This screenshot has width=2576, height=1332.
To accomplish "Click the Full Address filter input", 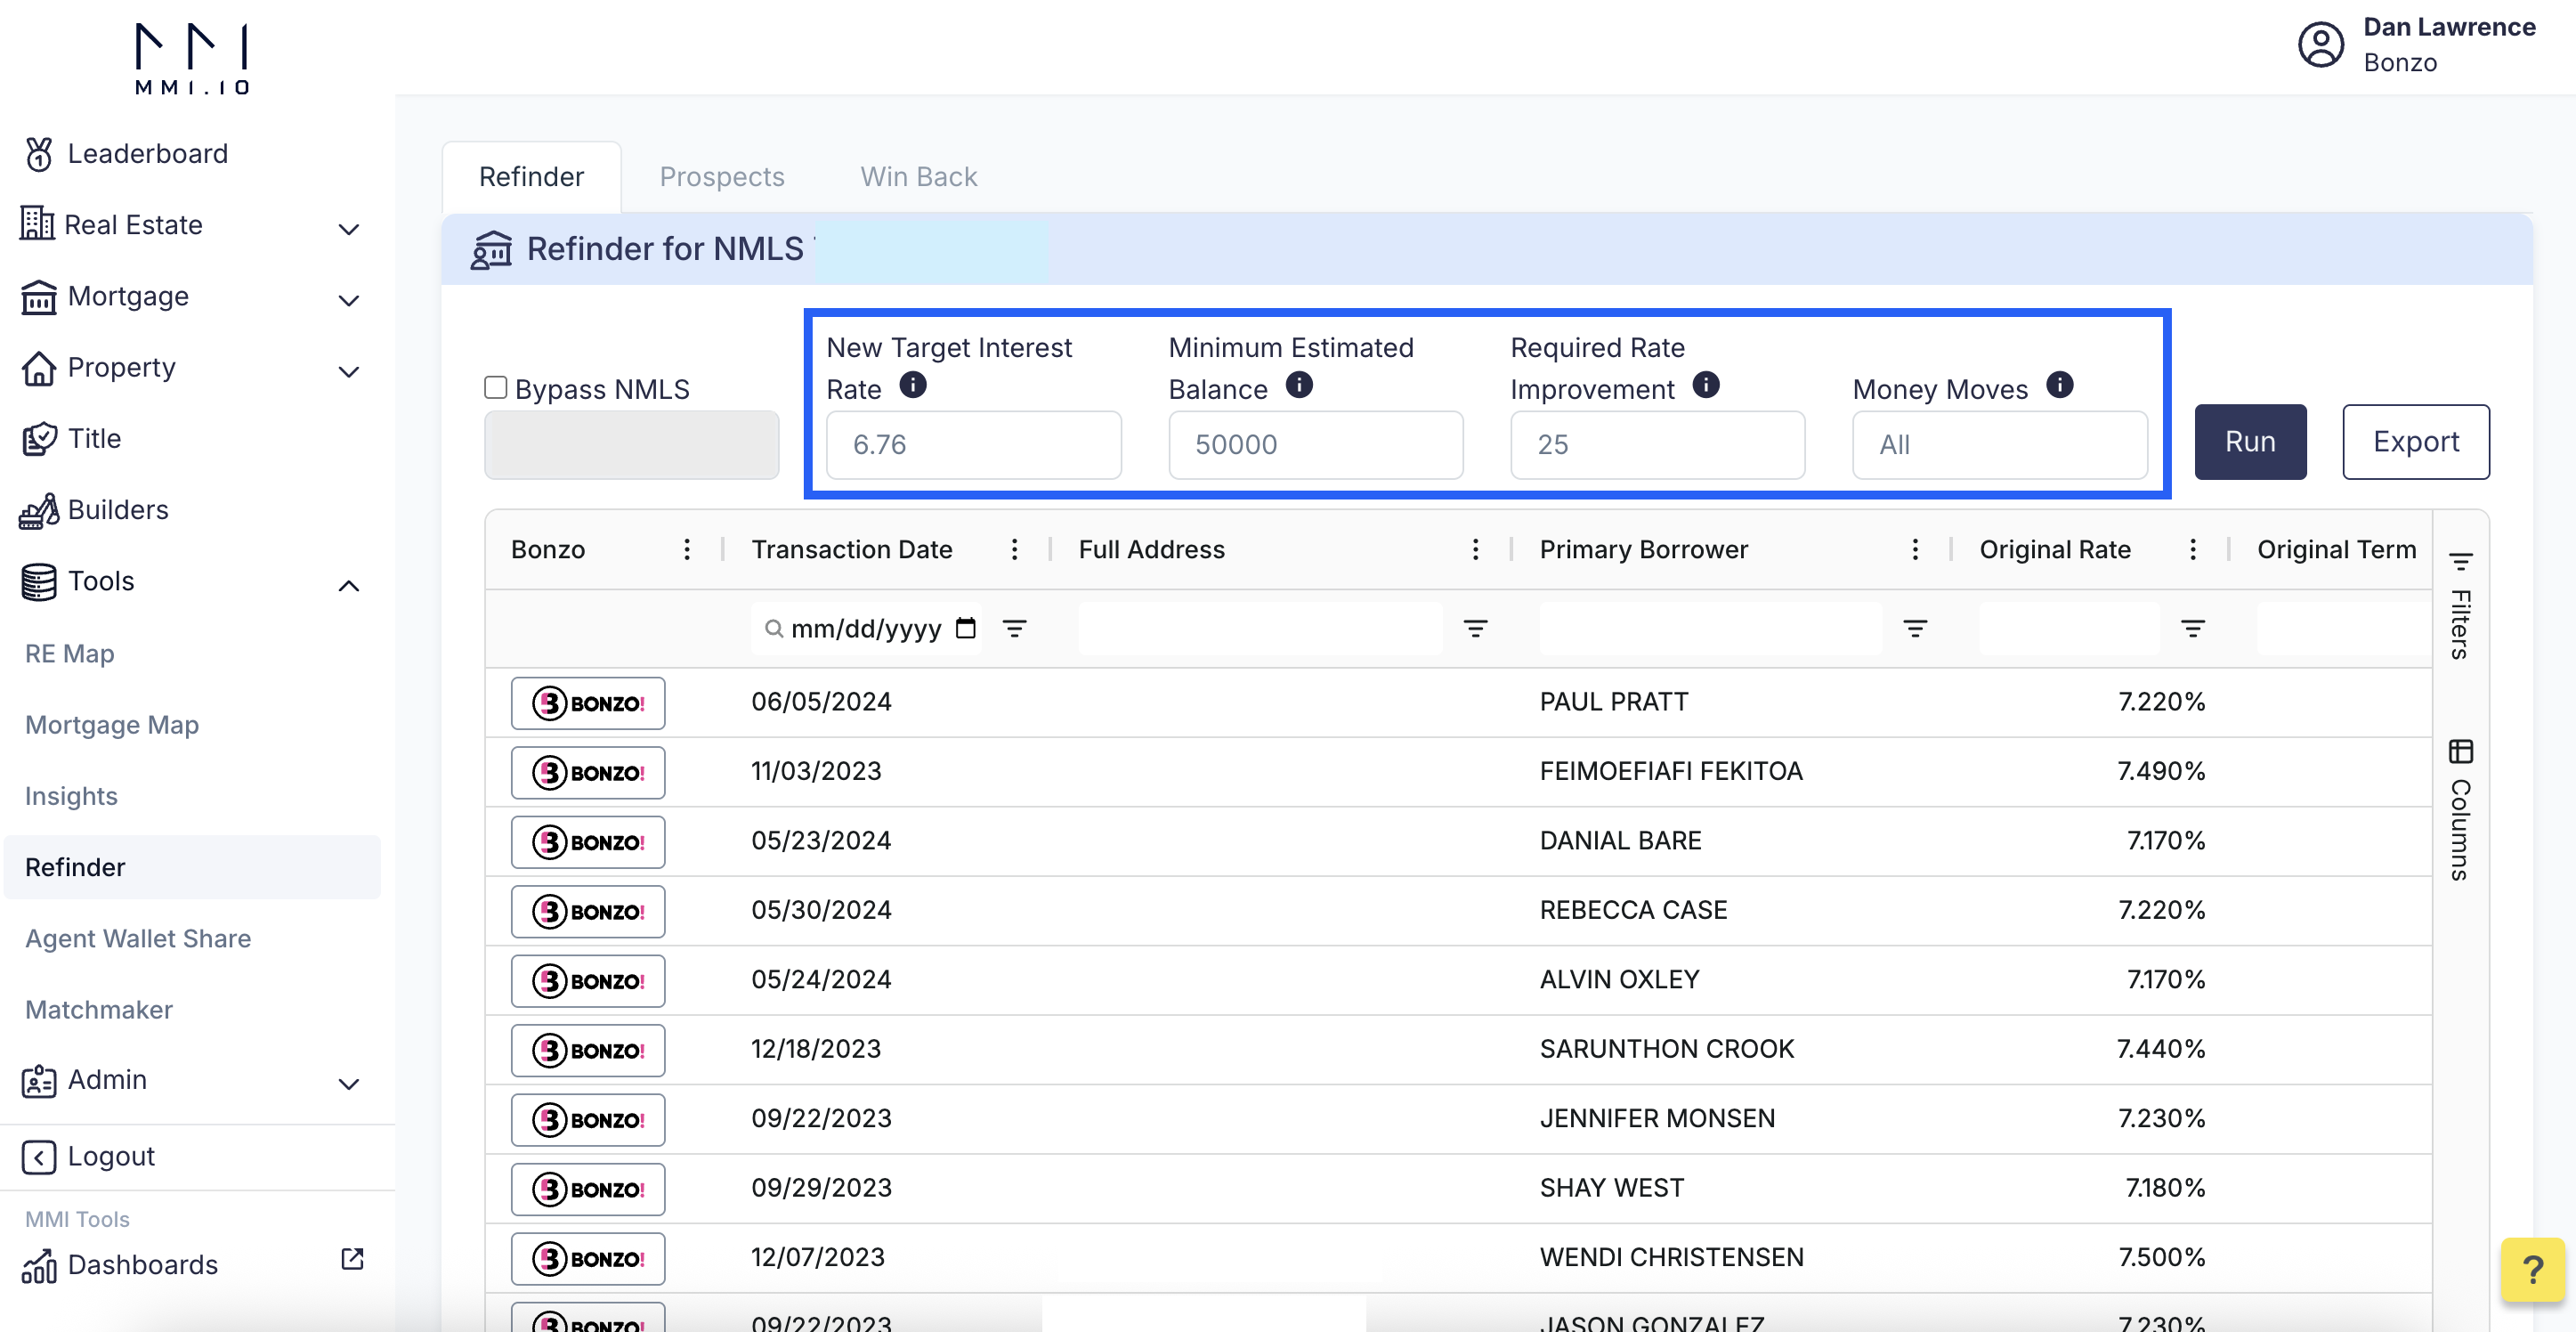I will click(1260, 629).
